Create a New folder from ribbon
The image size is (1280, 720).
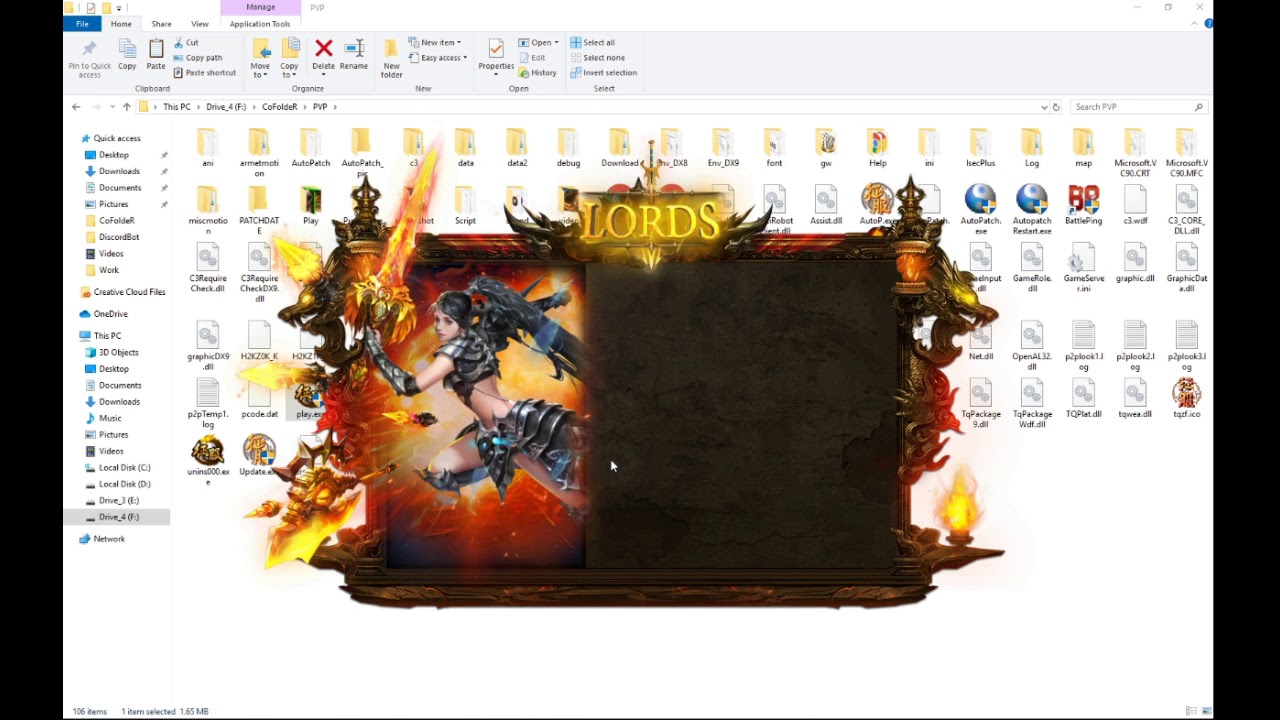pyautogui.click(x=391, y=59)
